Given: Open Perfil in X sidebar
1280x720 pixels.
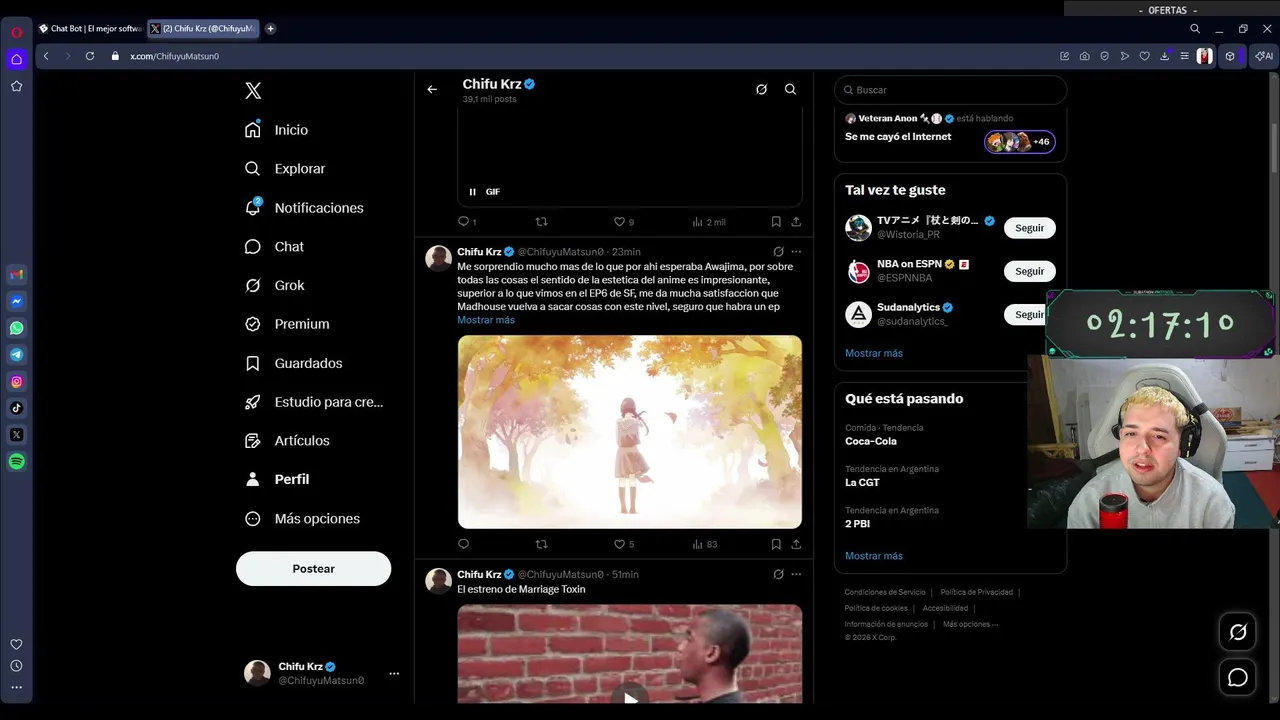Looking at the screenshot, I should coord(277,480).
